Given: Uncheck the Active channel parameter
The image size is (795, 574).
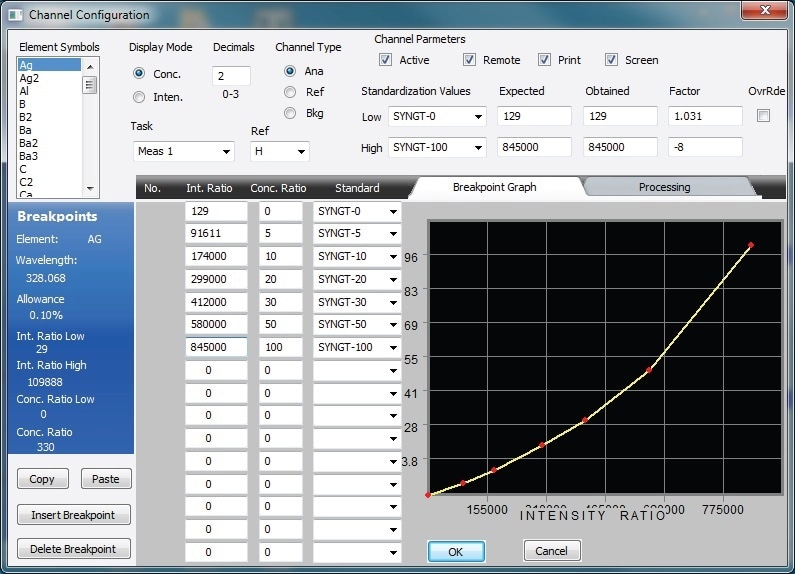Looking at the screenshot, I should pos(386,60).
